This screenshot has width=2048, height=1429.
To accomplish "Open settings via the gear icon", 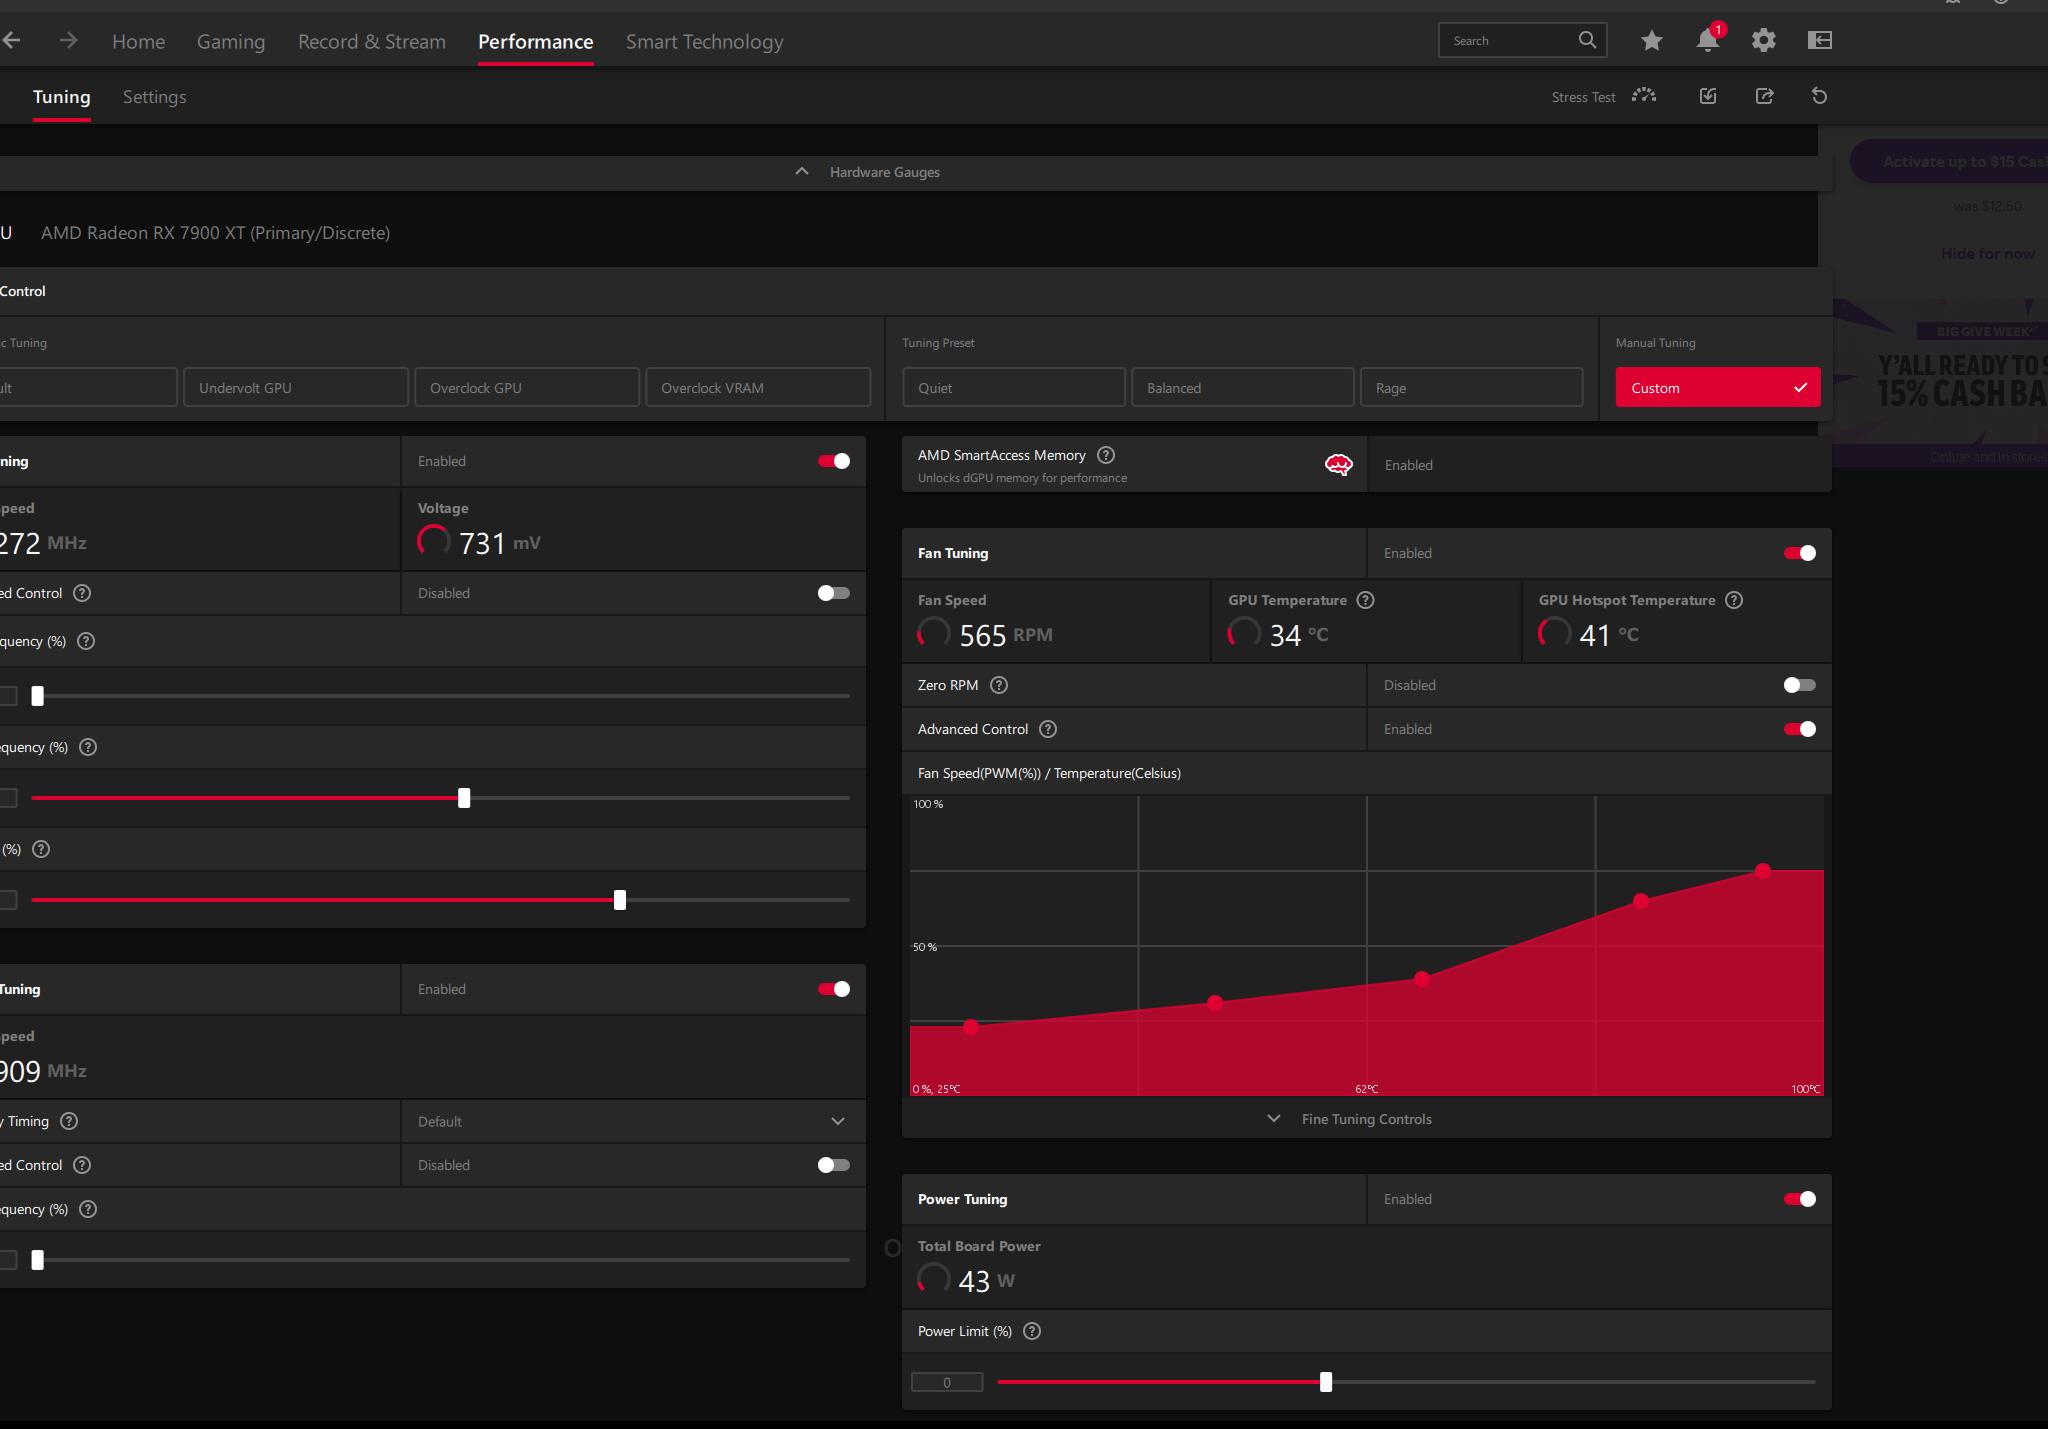I will pos(1764,40).
